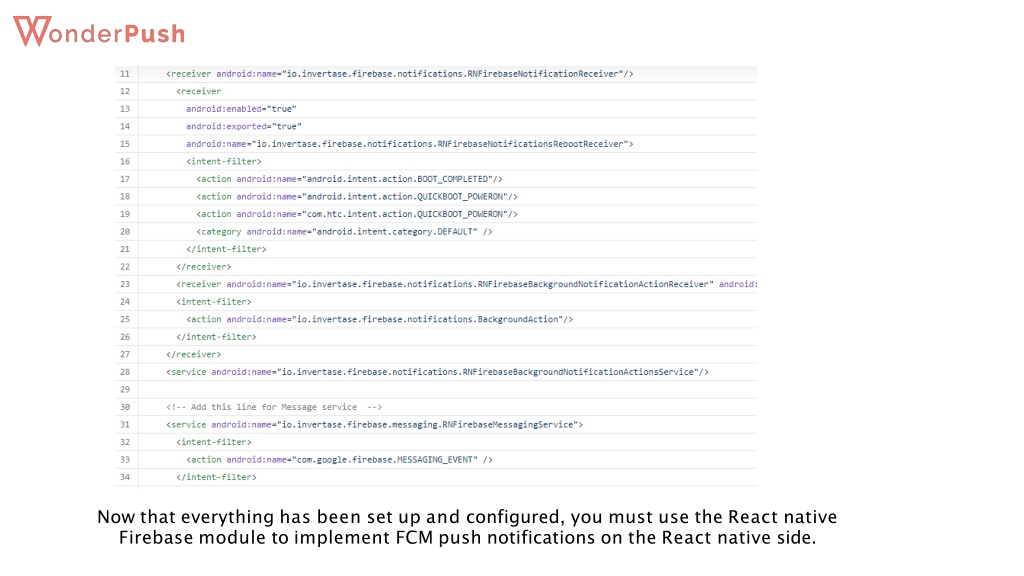1024x576 pixels.
Task: Select the category DEFAULT line
Action: [x=344, y=232]
